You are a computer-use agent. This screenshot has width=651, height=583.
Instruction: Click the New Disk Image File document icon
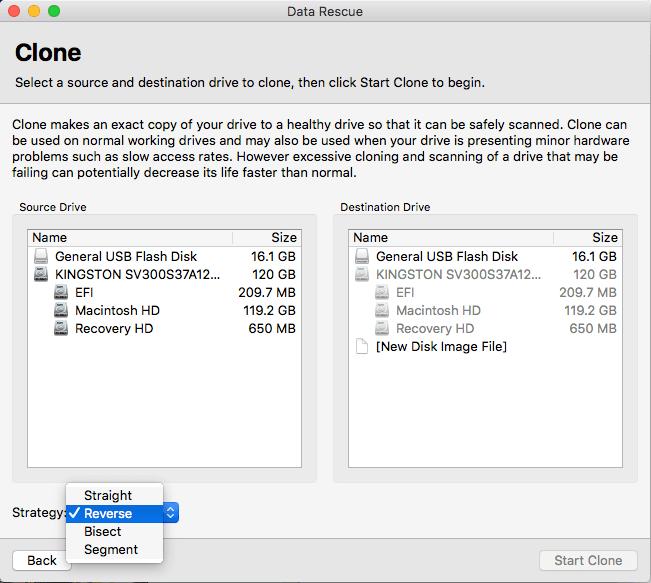tap(362, 346)
